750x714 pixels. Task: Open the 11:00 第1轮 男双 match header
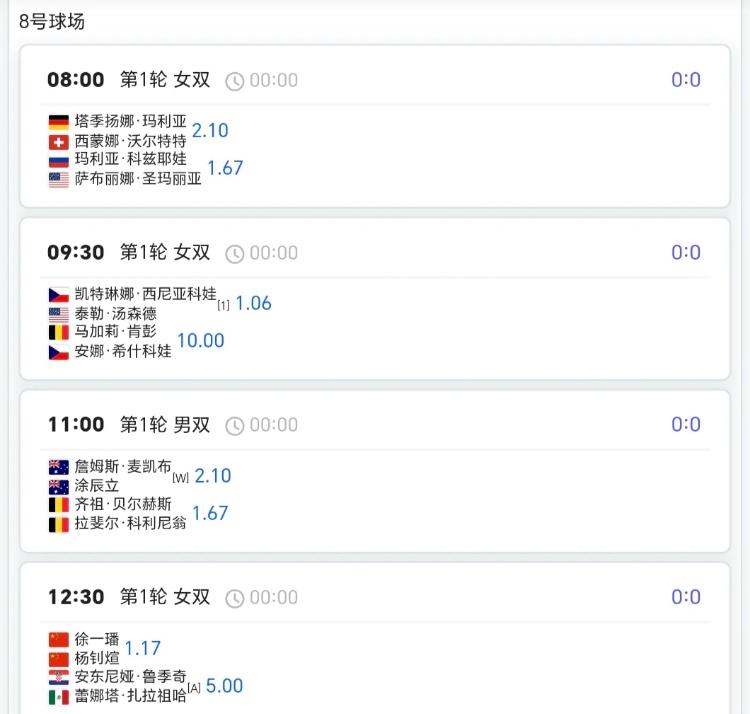tap(129, 425)
